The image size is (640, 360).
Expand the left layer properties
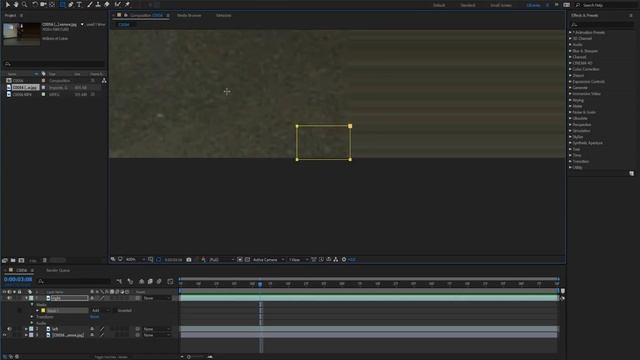tap(26, 329)
